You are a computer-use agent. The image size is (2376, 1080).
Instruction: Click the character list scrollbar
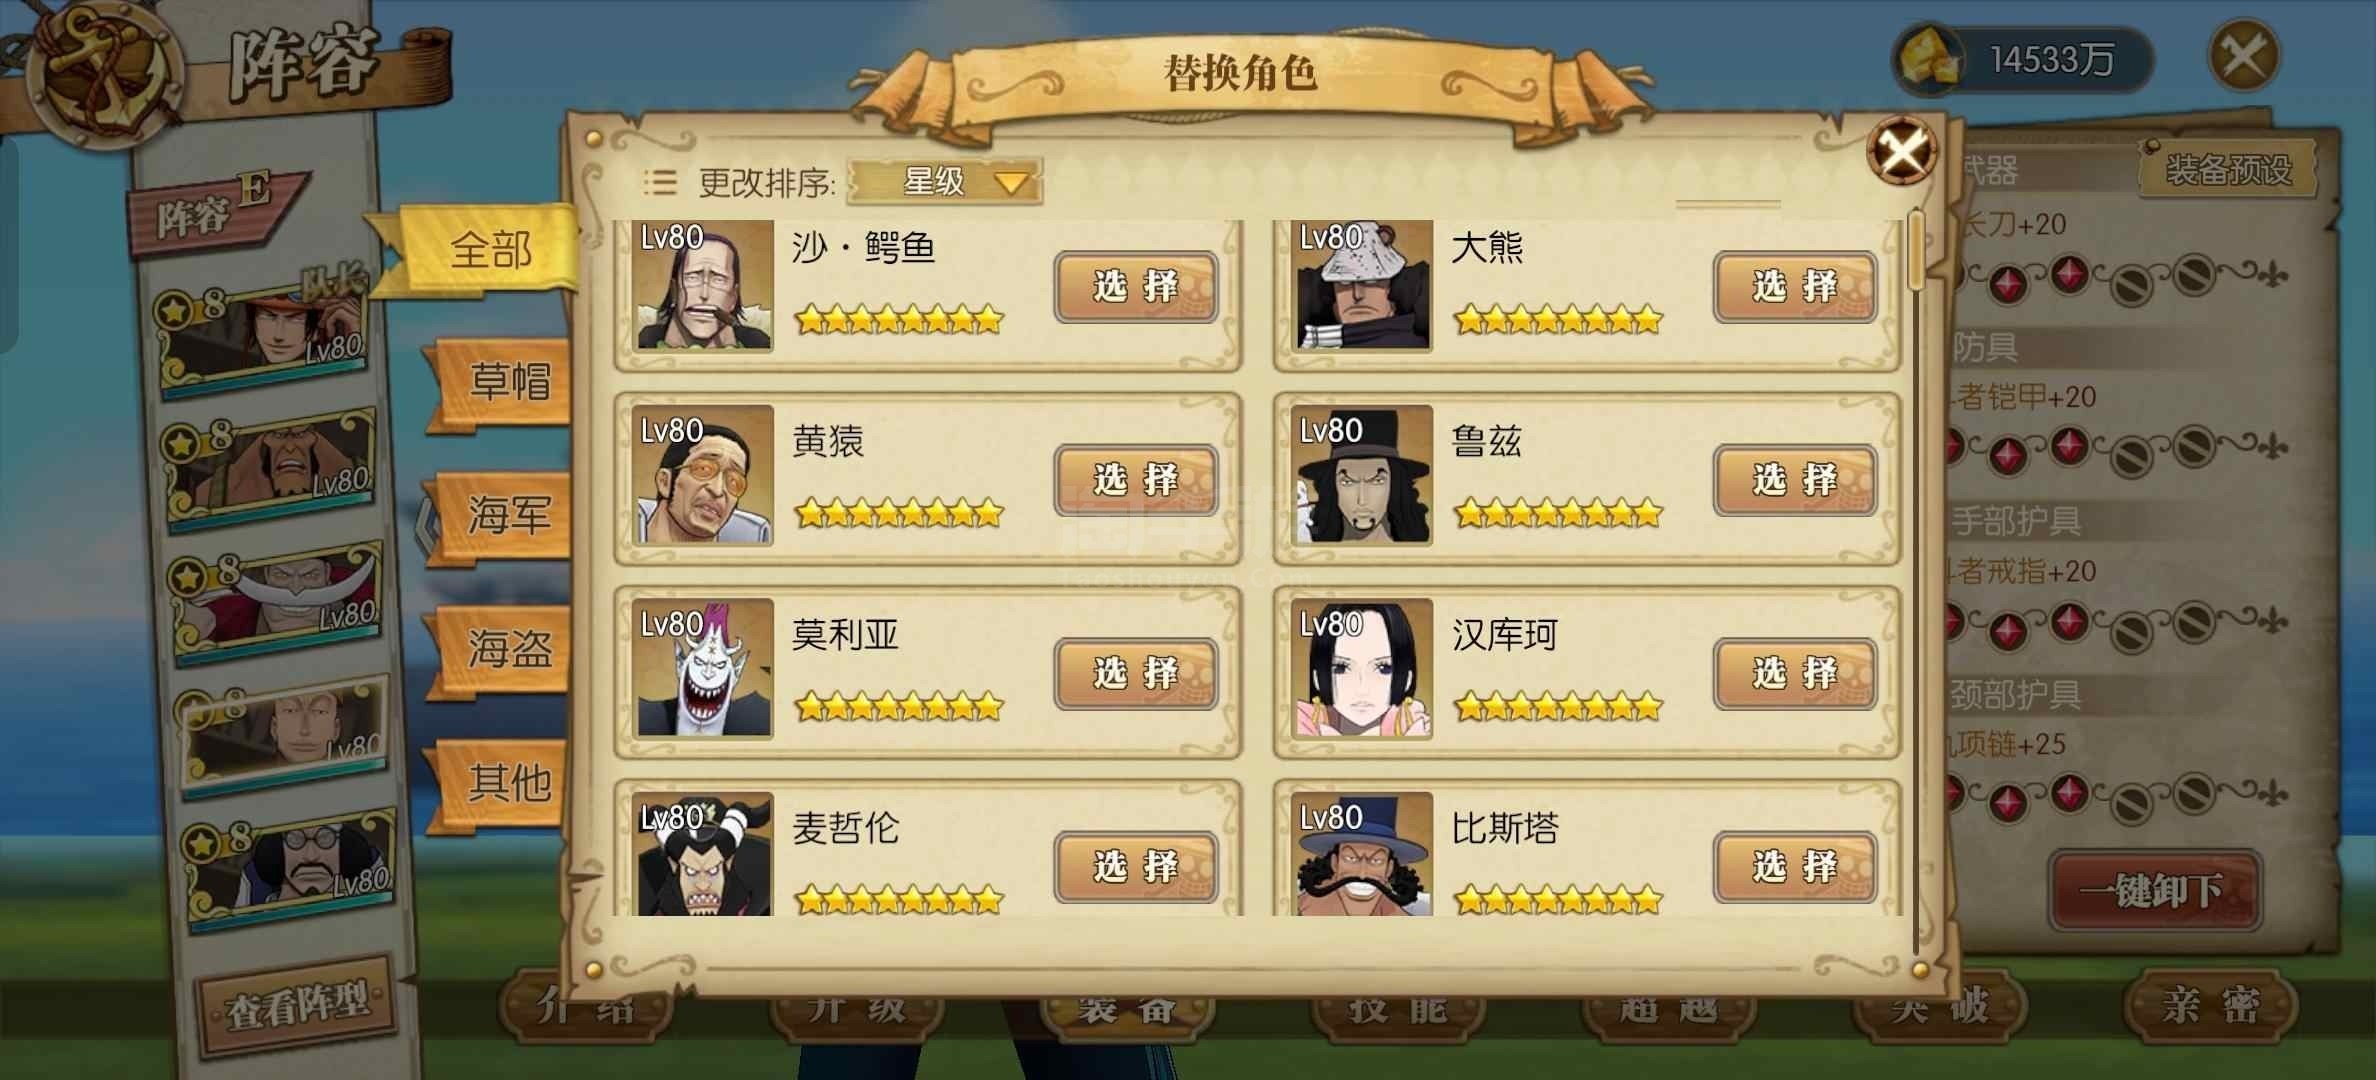1915,580
